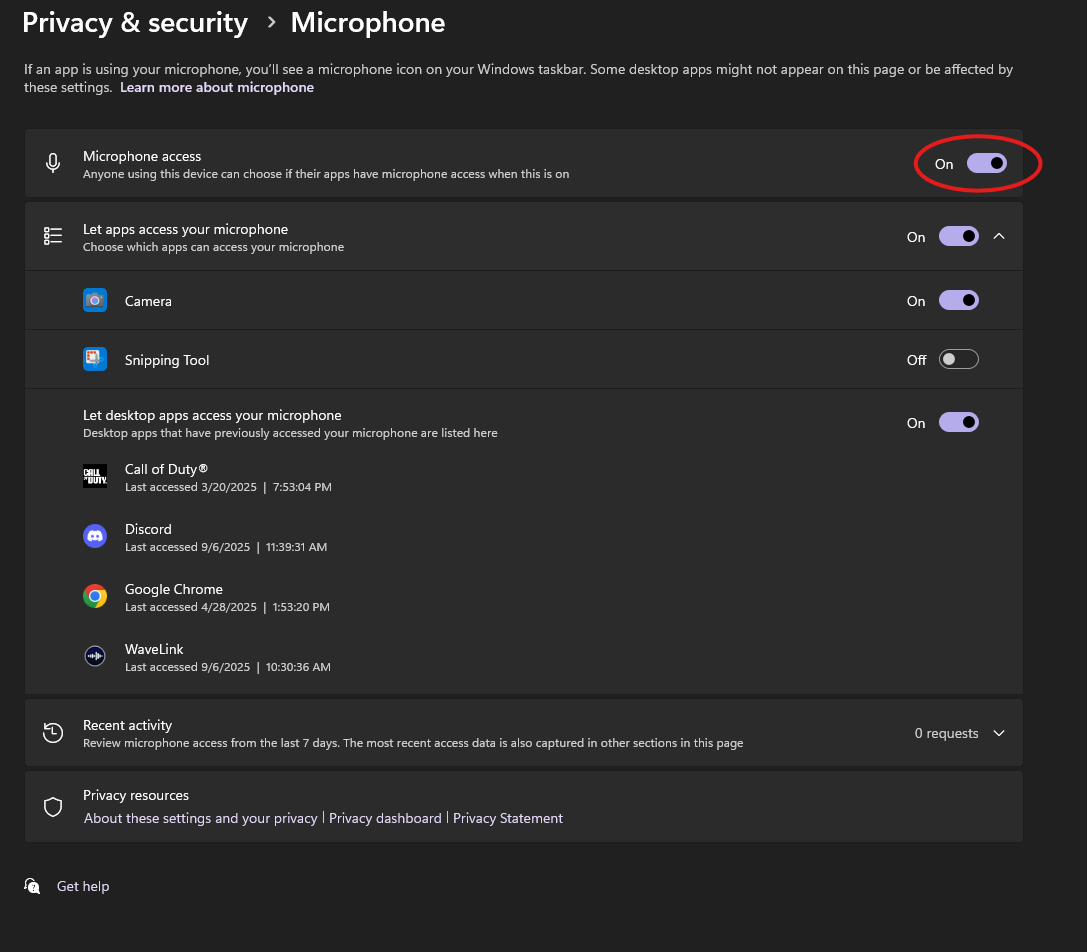Open Learn more about microphone
Image resolution: width=1087 pixels, height=952 pixels.
216,87
